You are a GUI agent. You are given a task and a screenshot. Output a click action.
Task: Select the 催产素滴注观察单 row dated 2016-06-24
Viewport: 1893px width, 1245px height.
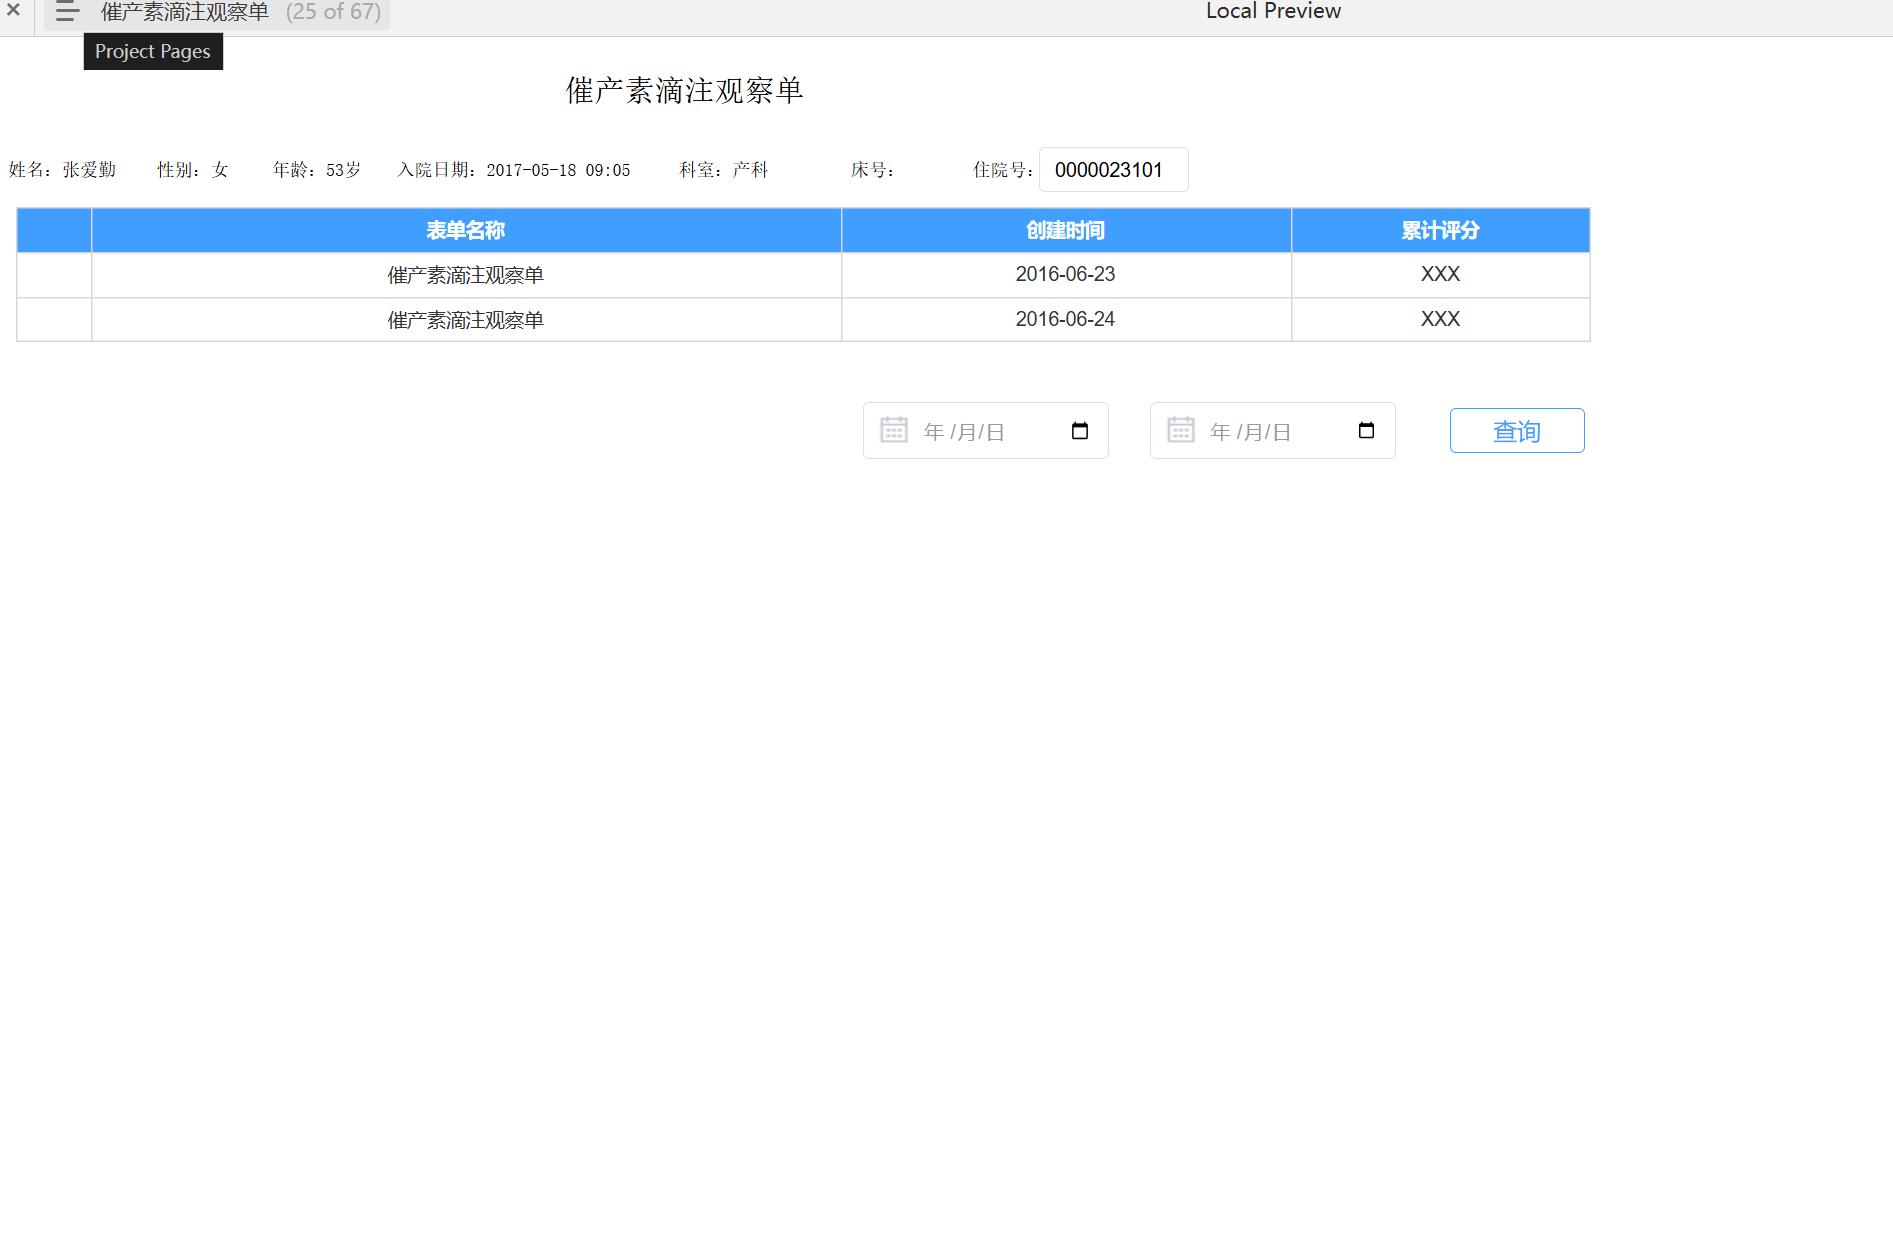[803, 320]
